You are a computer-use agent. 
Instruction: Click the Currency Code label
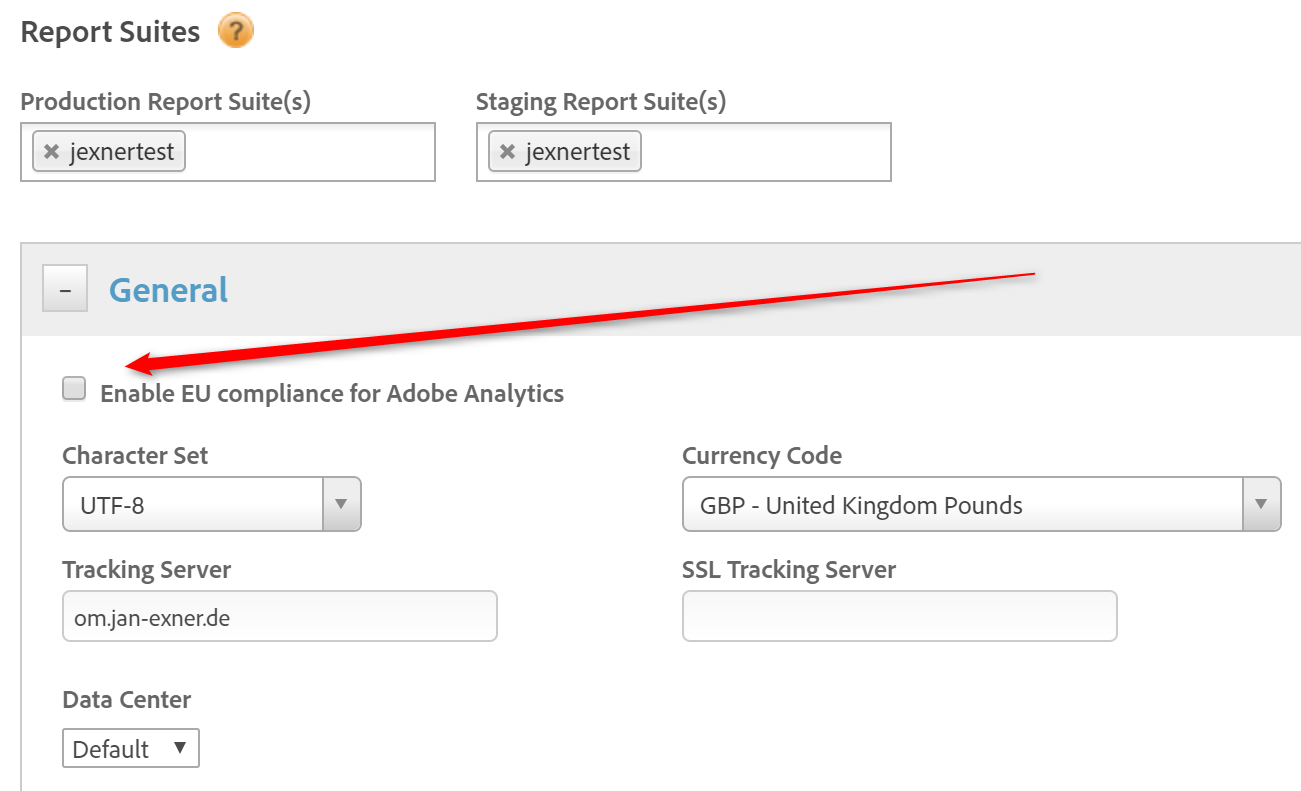(762, 456)
